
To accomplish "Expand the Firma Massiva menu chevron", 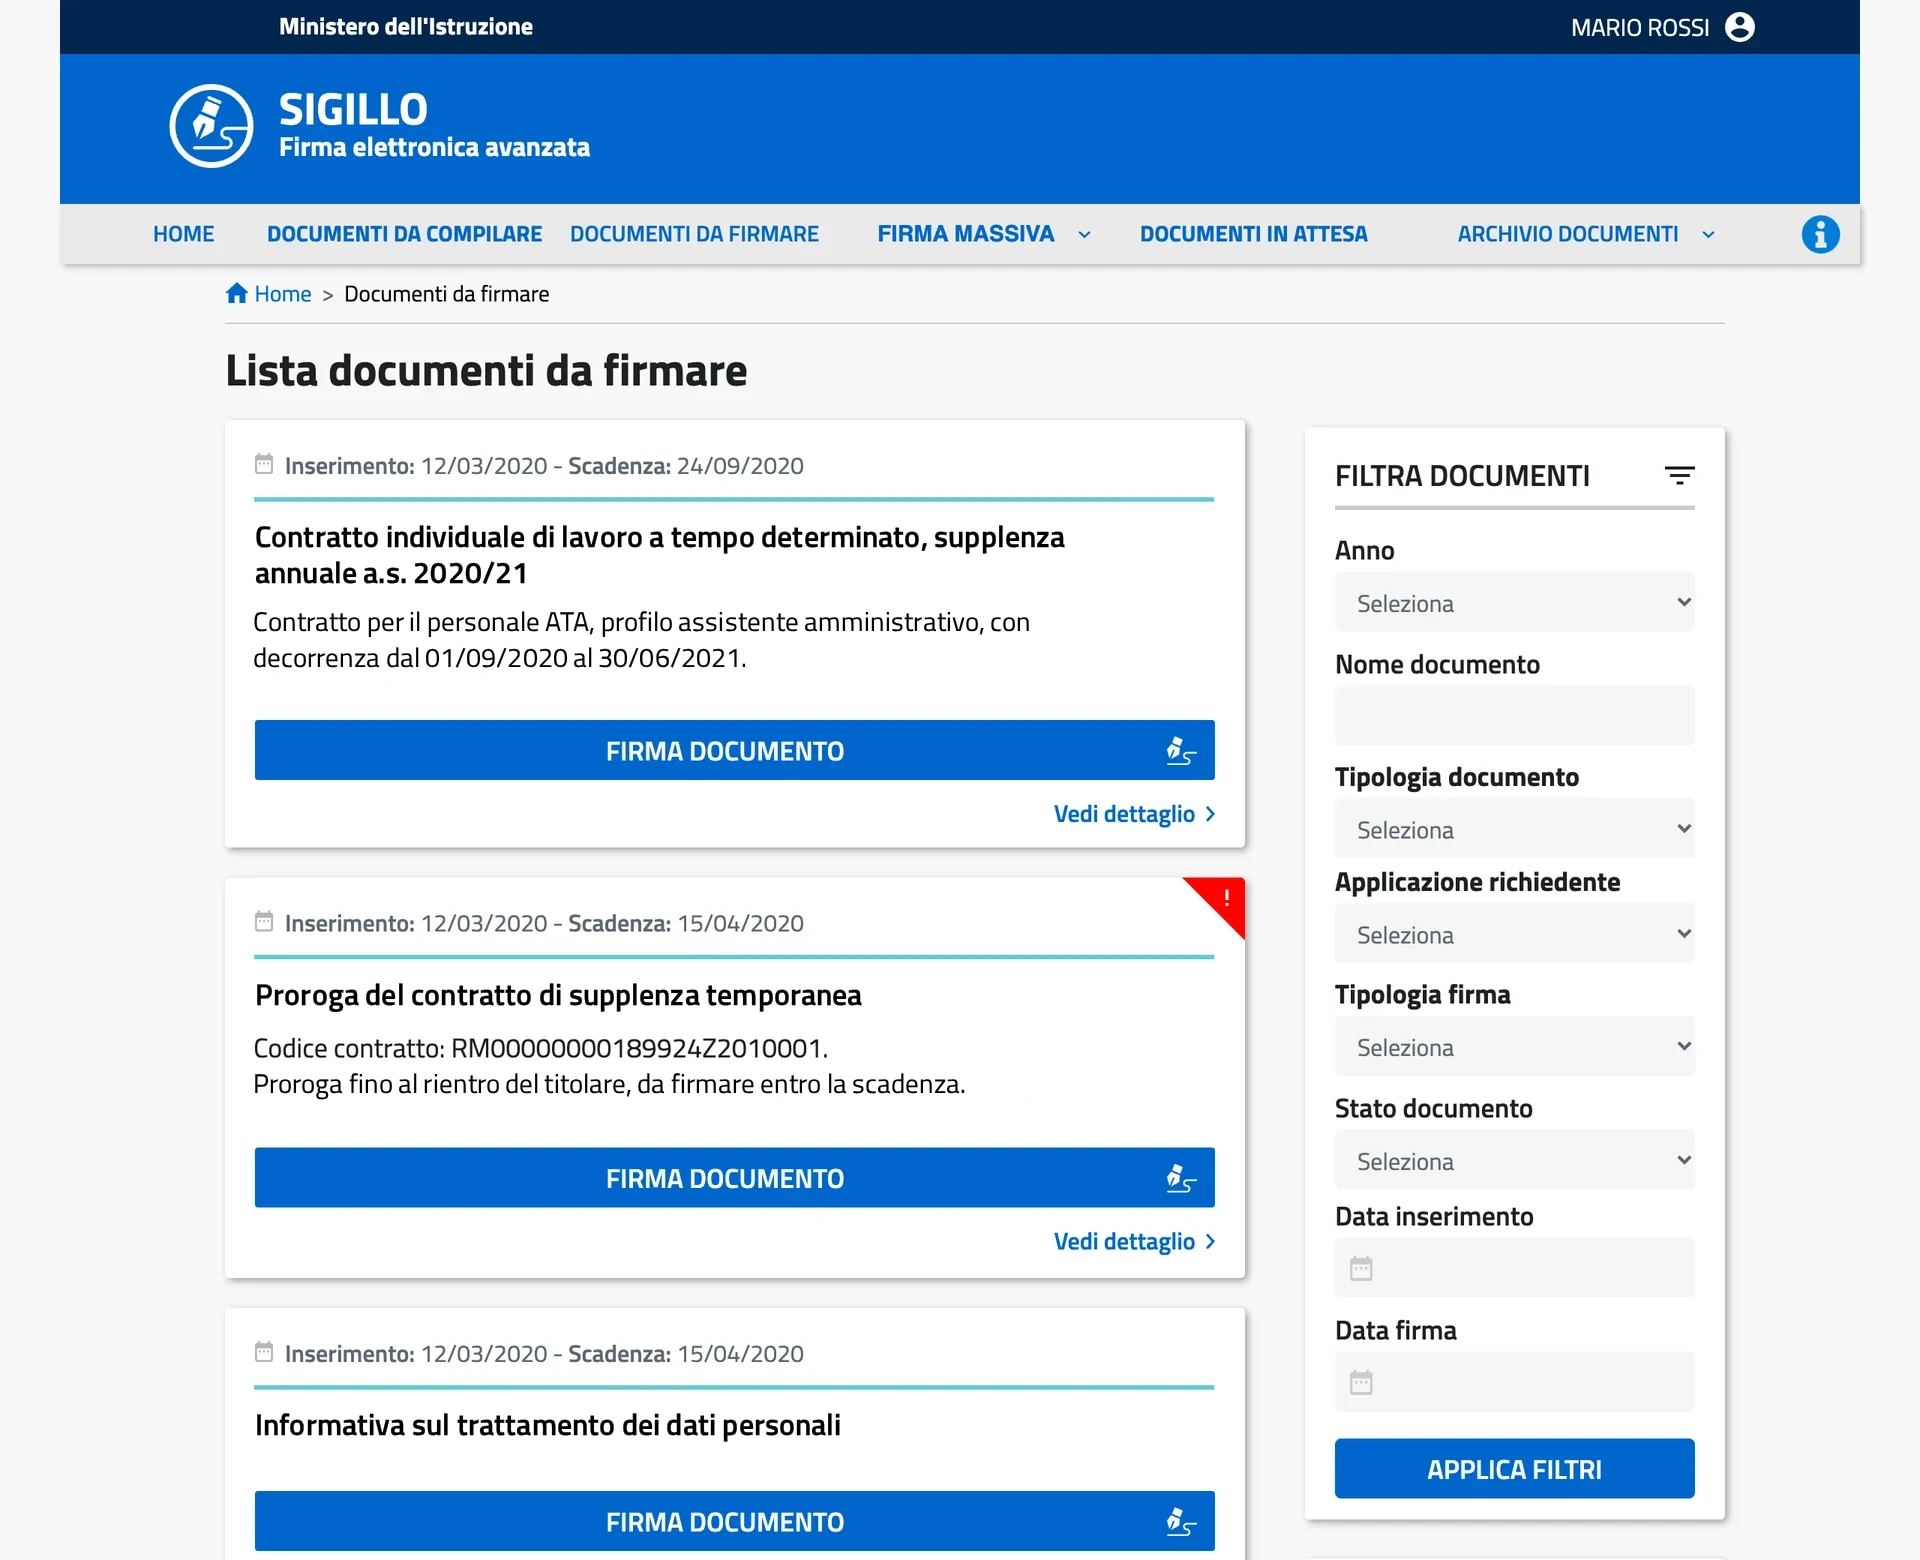I will [x=1084, y=235].
